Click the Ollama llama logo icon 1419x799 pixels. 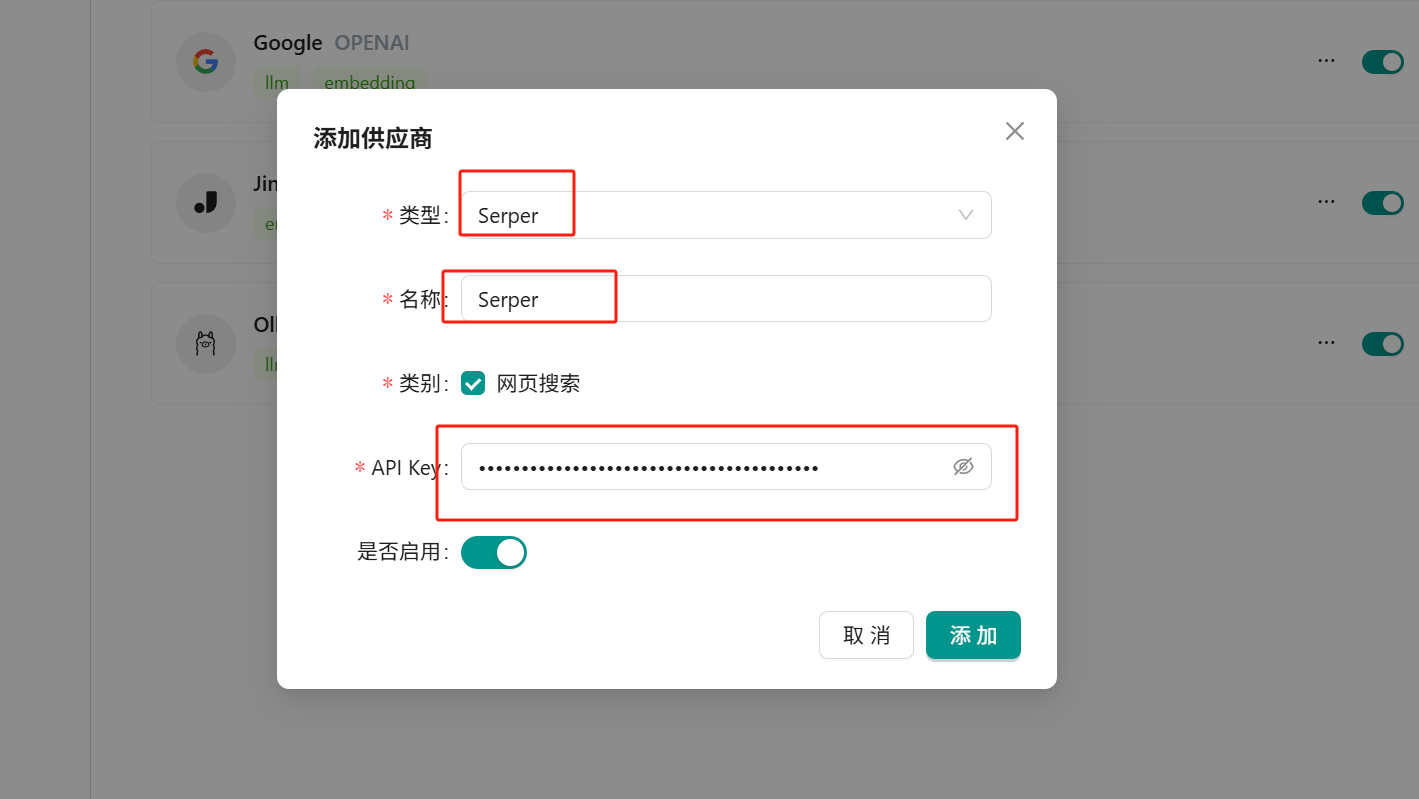205,344
